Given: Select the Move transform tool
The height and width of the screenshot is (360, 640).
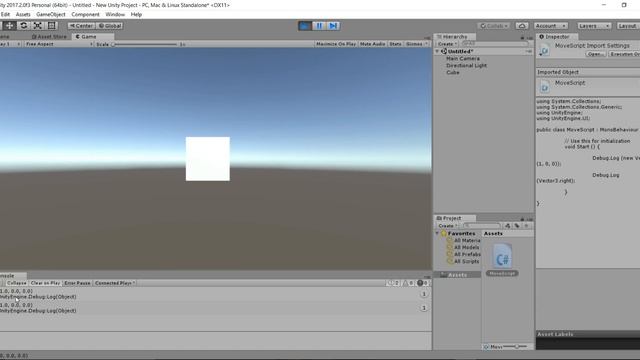Looking at the screenshot, I should [x=9, y=26].
